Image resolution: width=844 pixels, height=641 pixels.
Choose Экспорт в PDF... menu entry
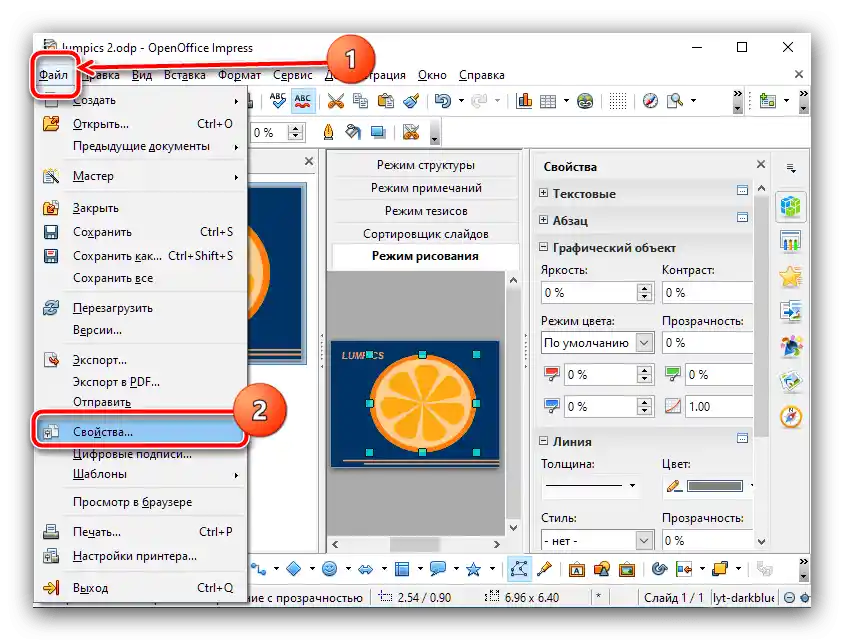(x=140, y=382)
